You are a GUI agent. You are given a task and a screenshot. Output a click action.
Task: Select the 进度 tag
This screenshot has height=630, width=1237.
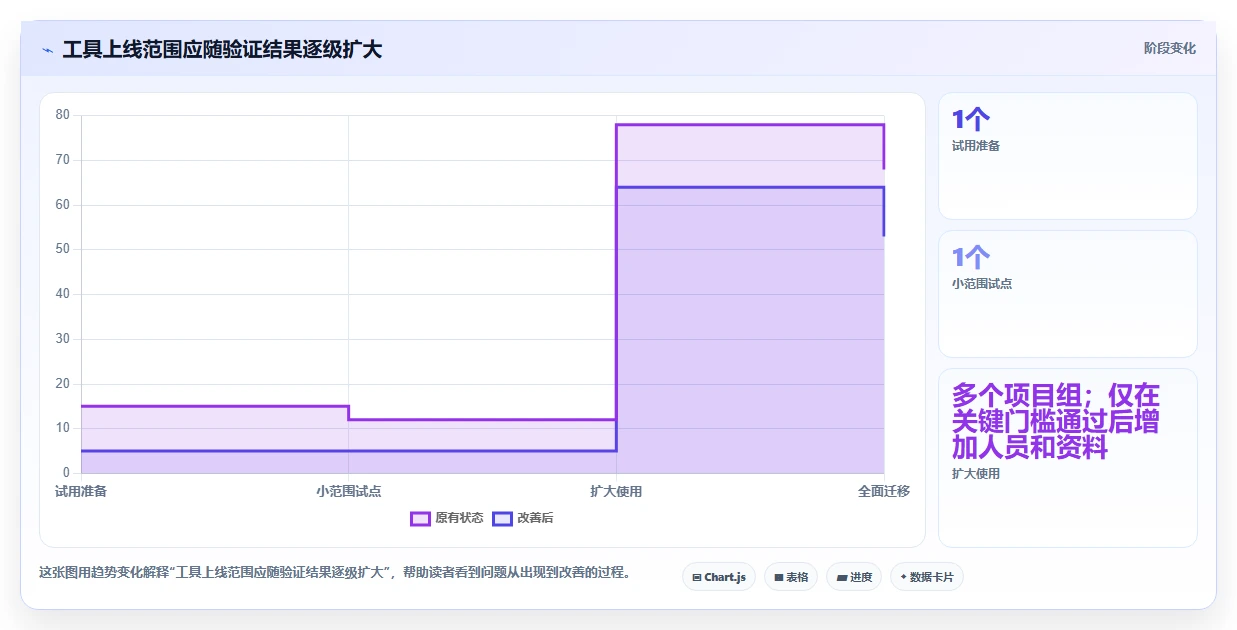854,577
